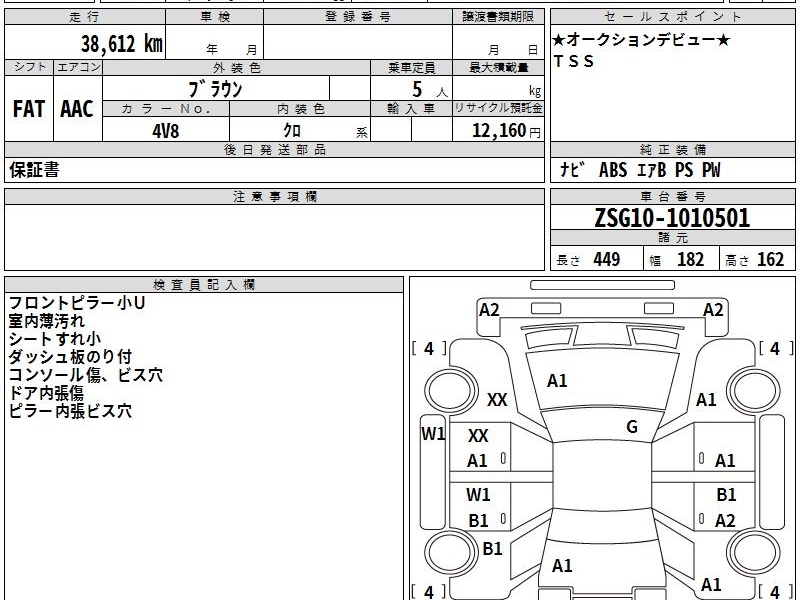800x600 pixels.
Task: Click the A1 mark on the hood
Action: [x=557, y=380]
